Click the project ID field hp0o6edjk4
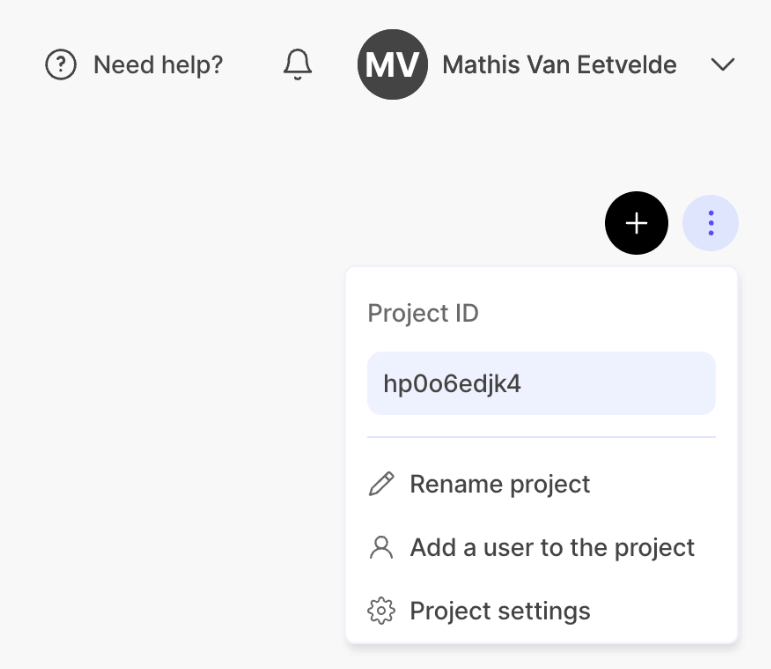Image resolution: width=771 pixels, height=669 pixels. click(x=541, y=384)
